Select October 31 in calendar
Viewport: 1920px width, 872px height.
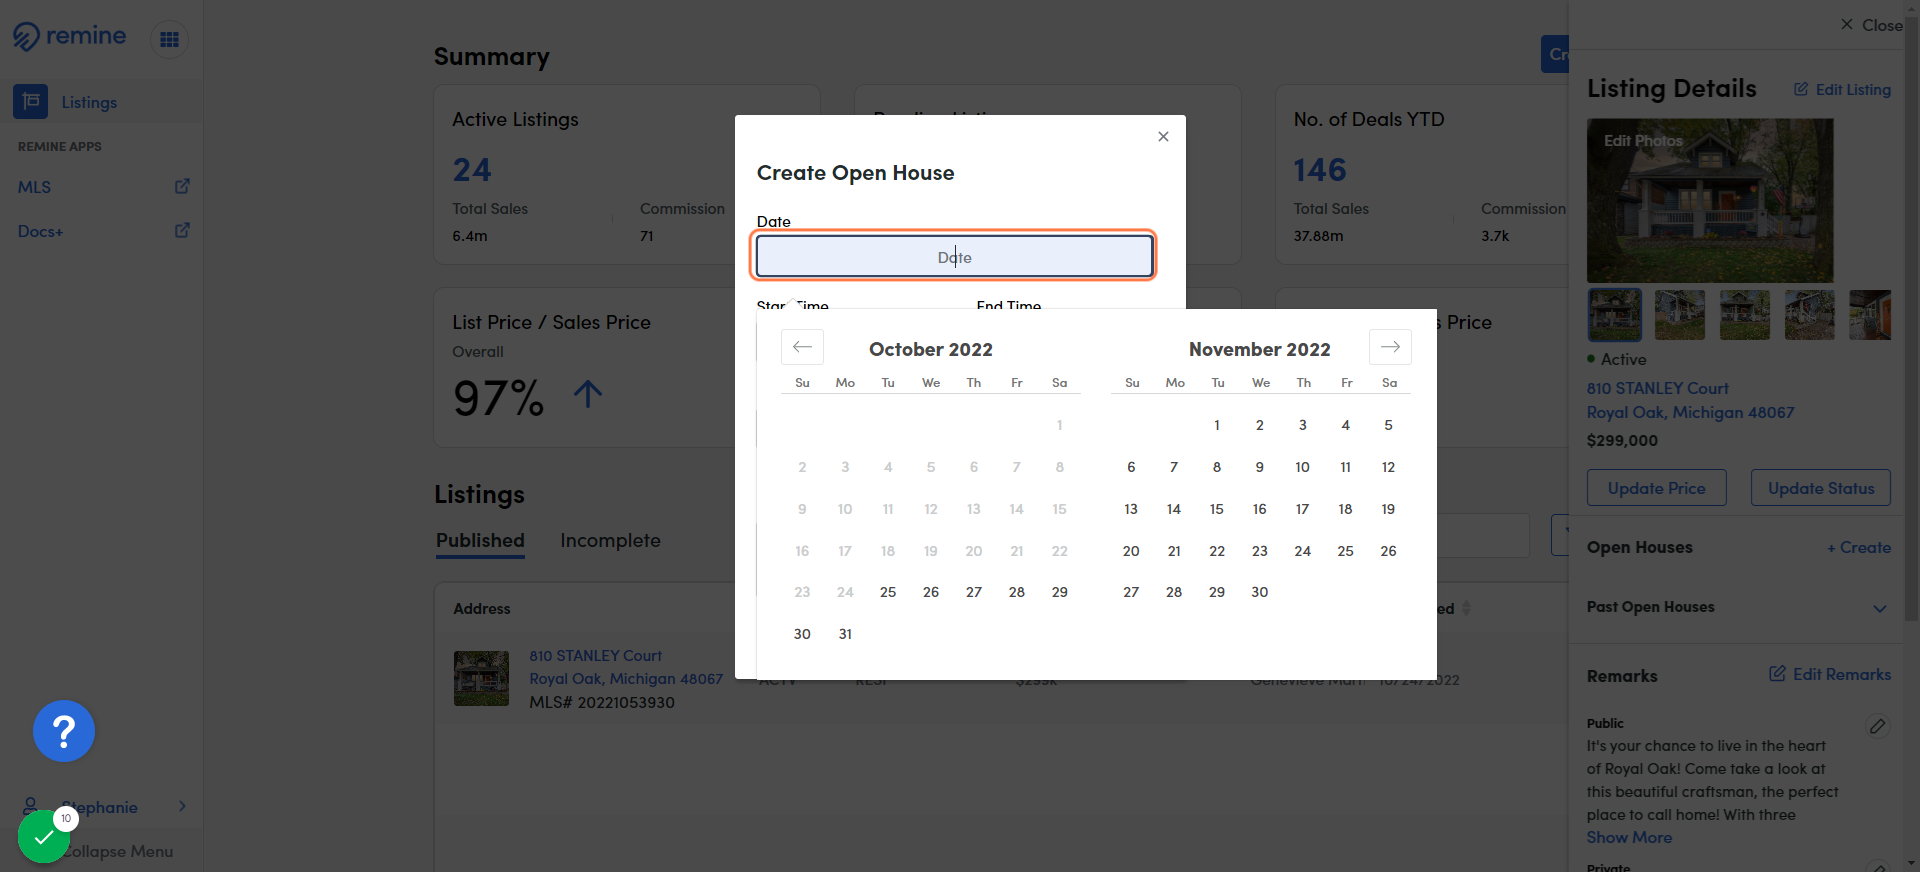(845, 634)
